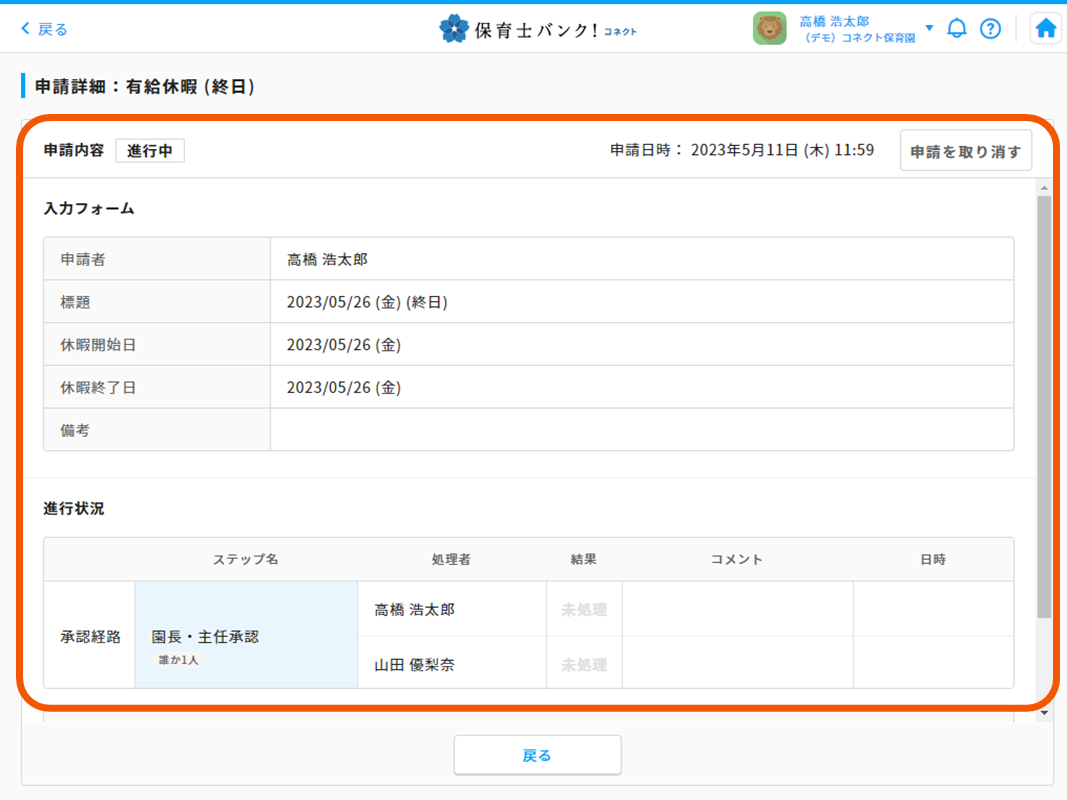Select approver 山田 優梨奈 in the progress table
Image resolution: width=1067 pixels, height=800 pixels.
414,664
